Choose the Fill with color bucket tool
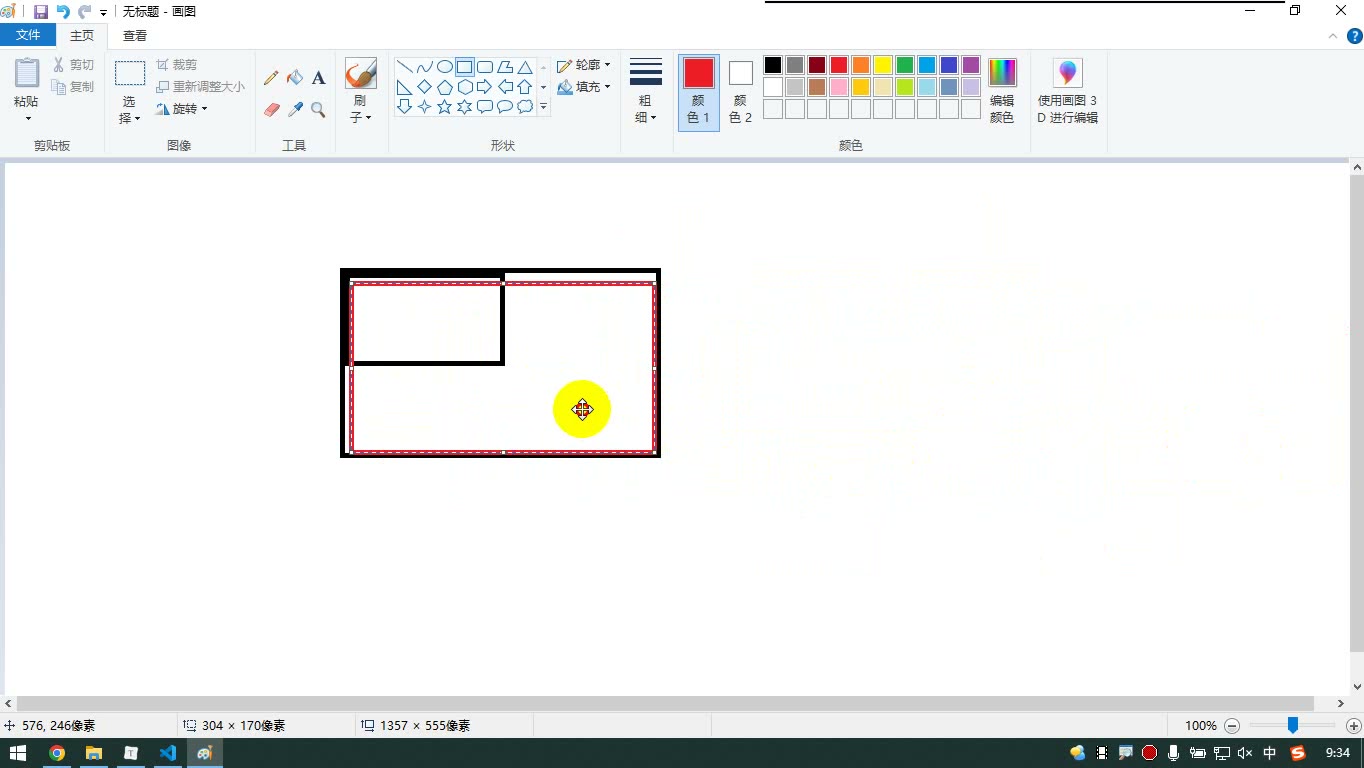 295,78
